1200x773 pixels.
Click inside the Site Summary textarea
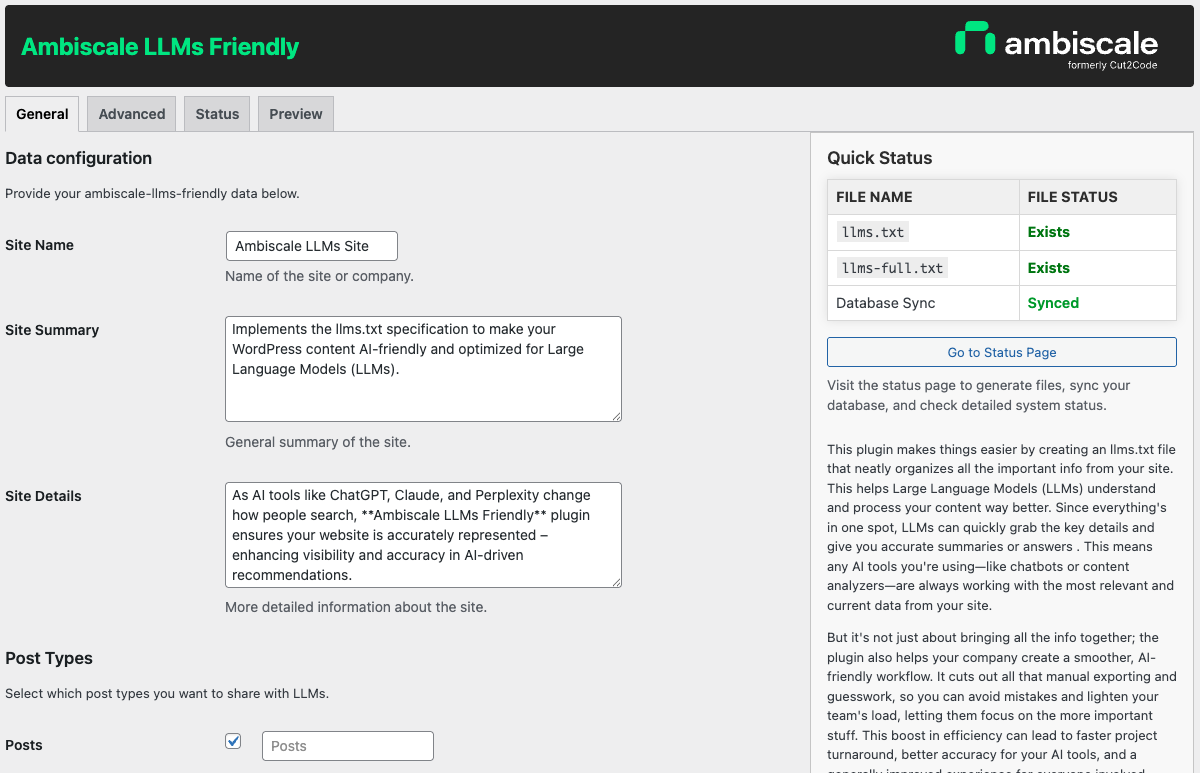(423, 369)
